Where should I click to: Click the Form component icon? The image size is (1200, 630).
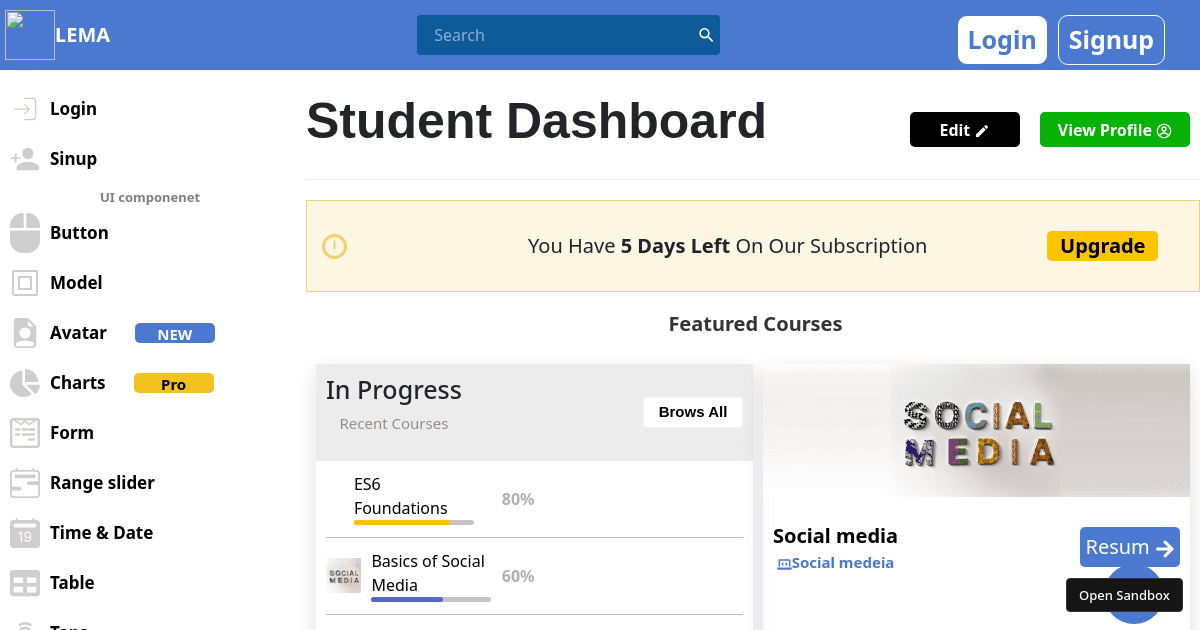(24, 432)
